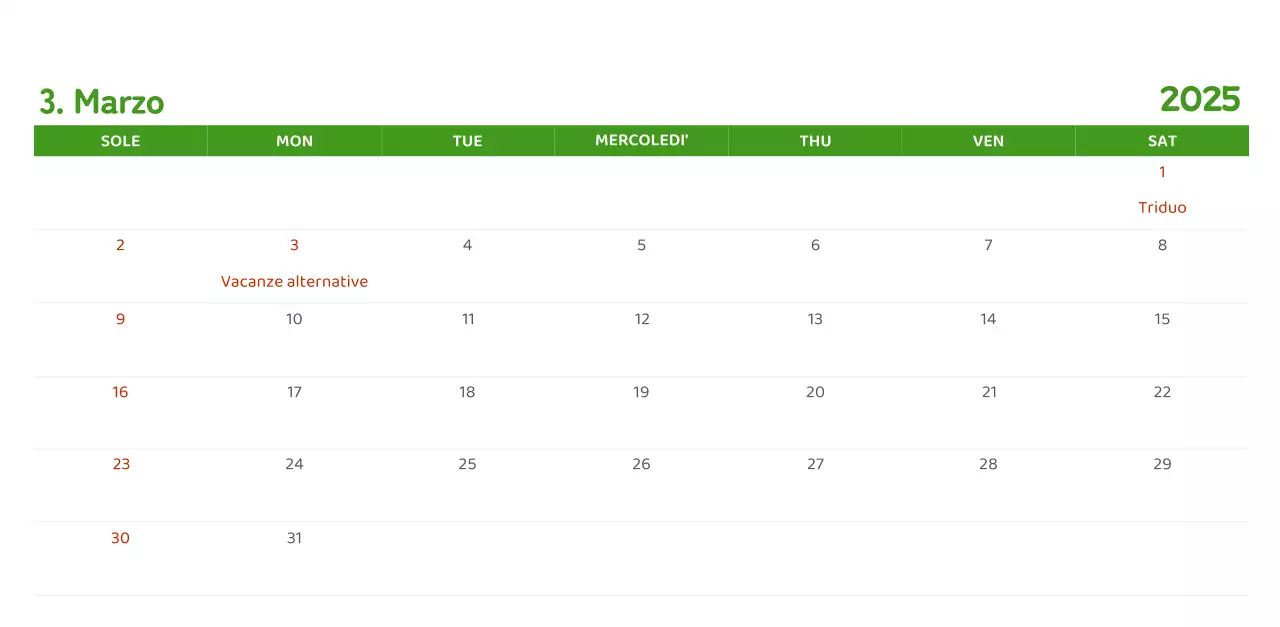Click the 2025 year label
This screenshot has height=627, width=1280.
1200,100
